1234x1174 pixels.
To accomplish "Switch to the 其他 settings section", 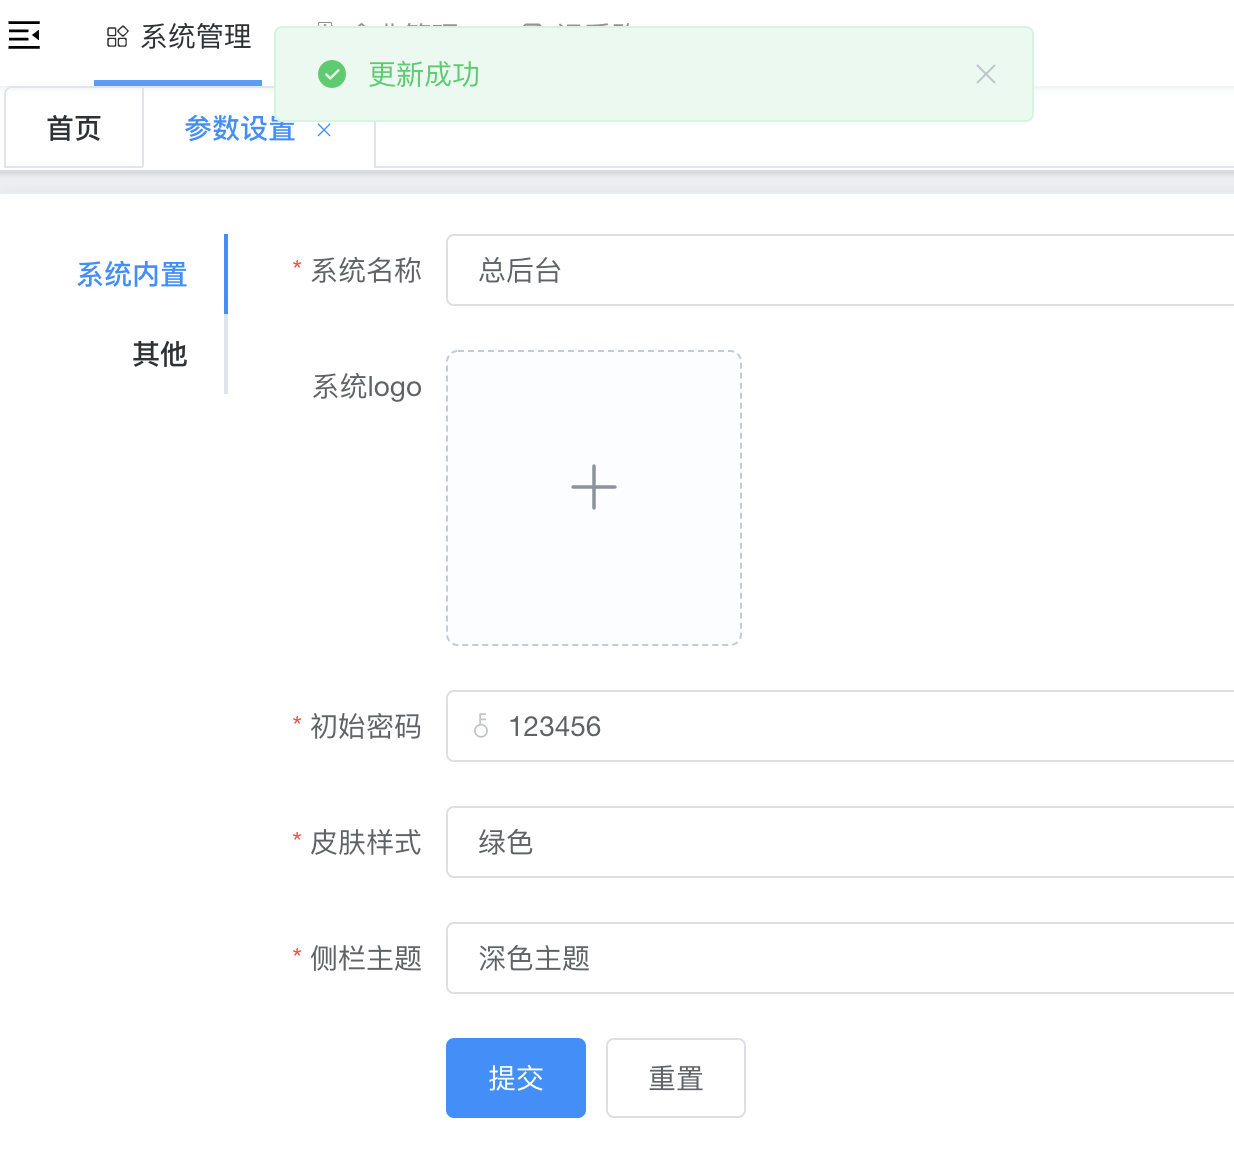I will tap(159, 355).
